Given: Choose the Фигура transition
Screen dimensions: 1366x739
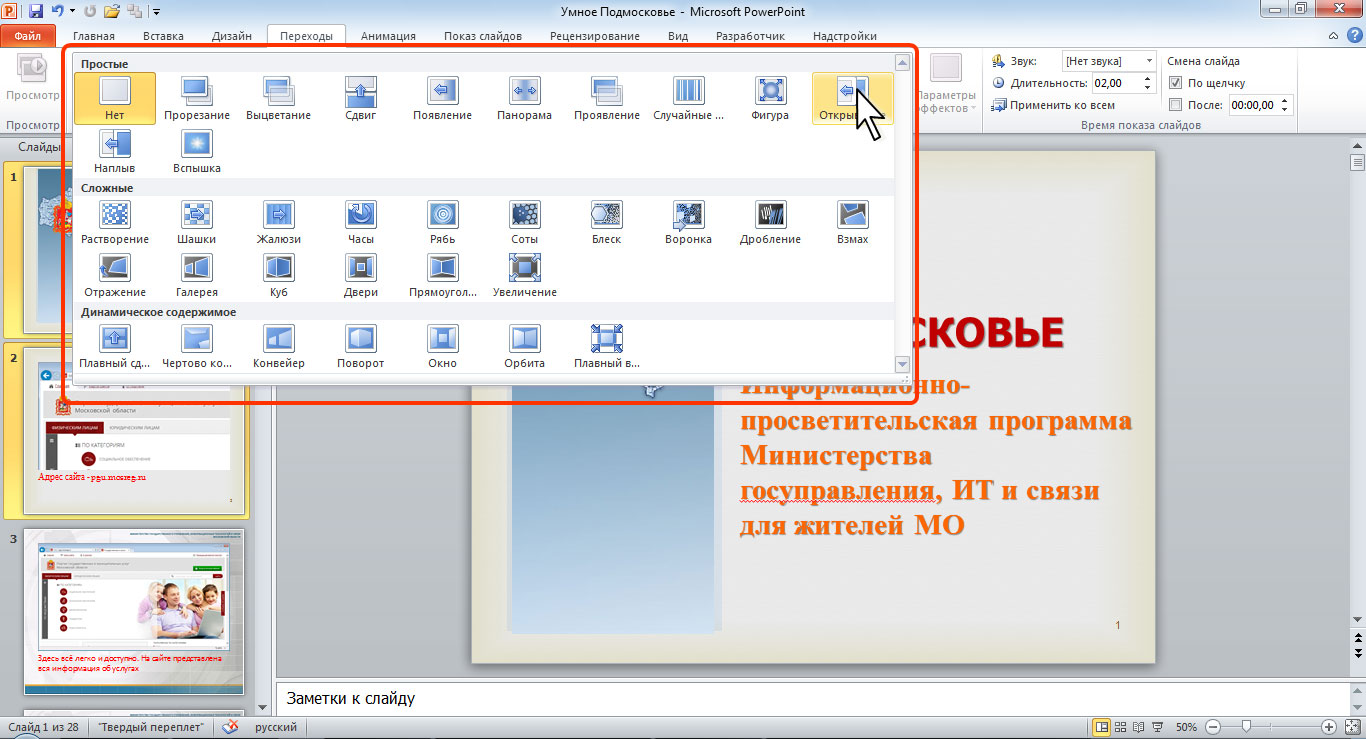Looking at the screenshot, I should (770, 98).
